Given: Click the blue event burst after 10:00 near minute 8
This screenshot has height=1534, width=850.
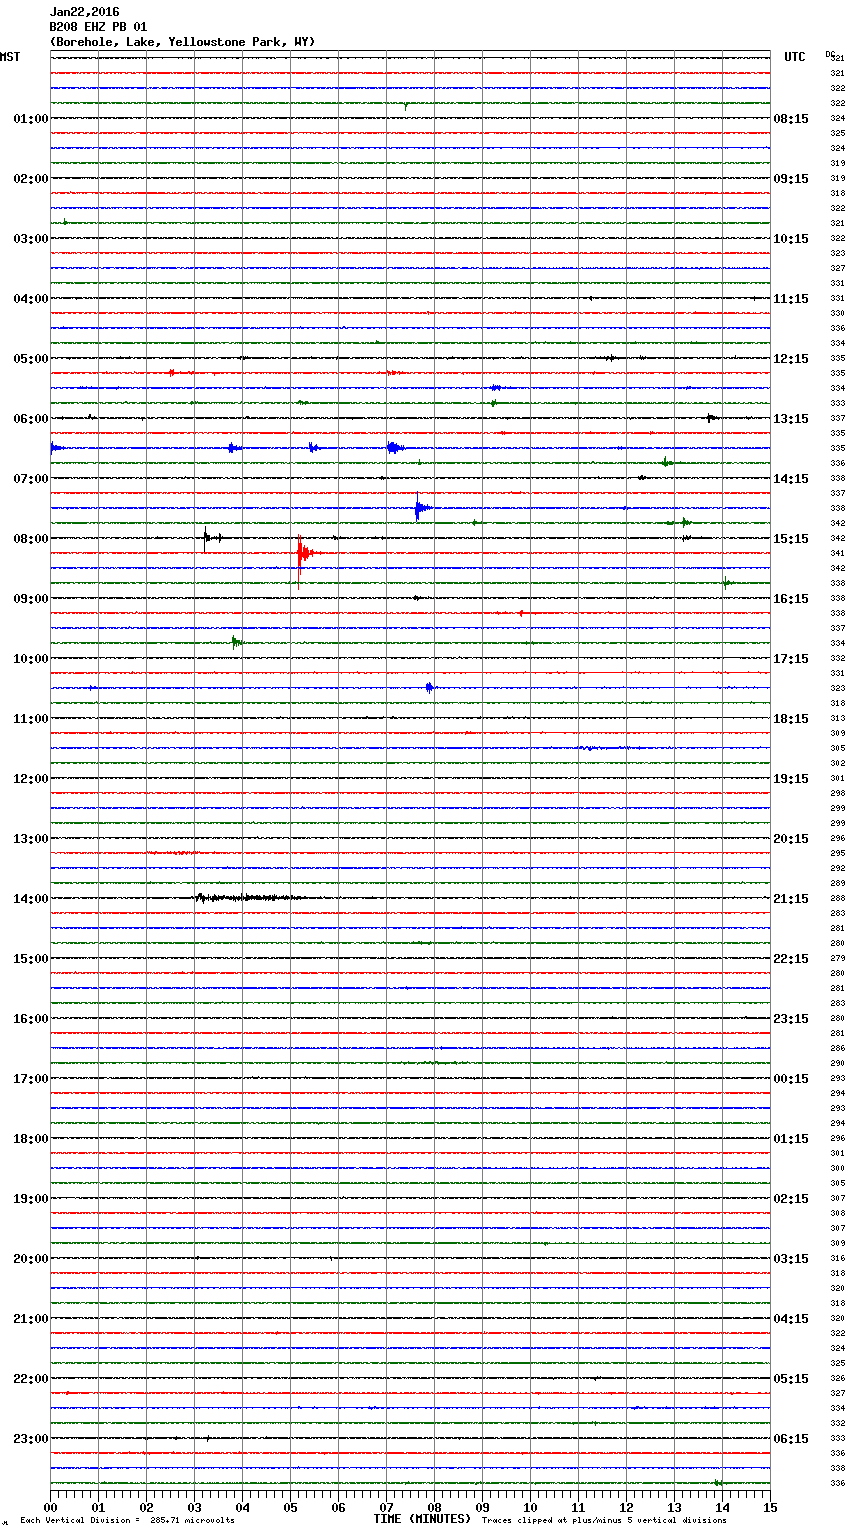Looking at the screenshot, I should (x=429, y=688).
